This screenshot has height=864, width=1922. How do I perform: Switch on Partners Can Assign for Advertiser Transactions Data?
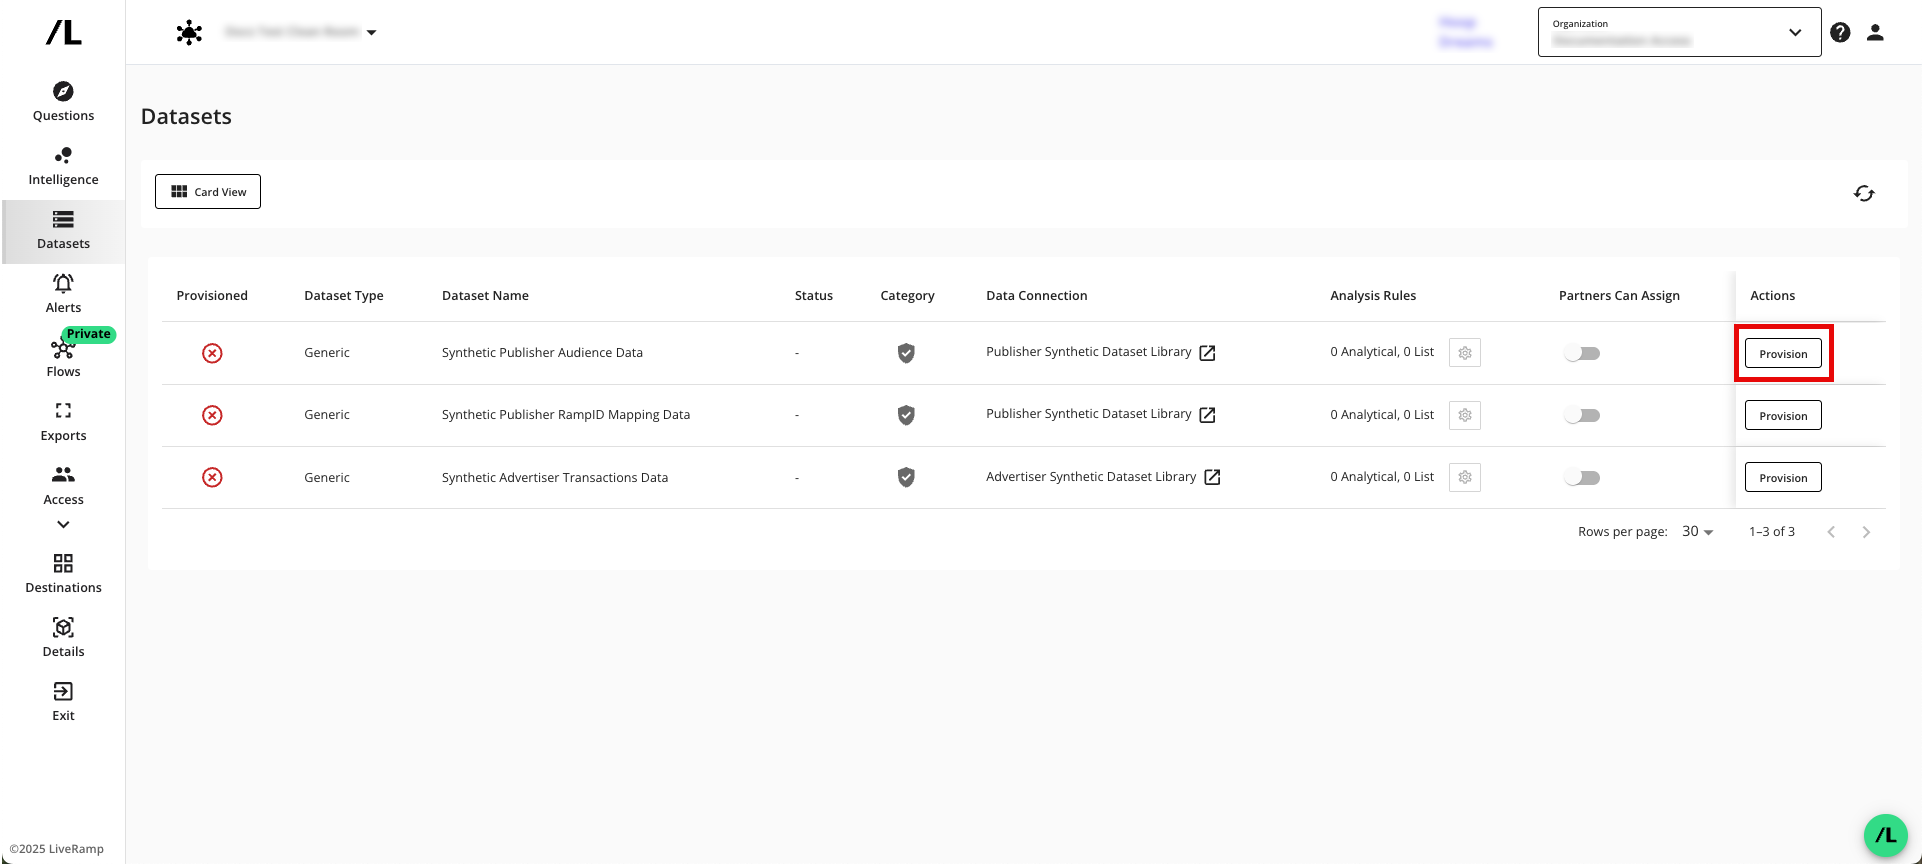1582,478
